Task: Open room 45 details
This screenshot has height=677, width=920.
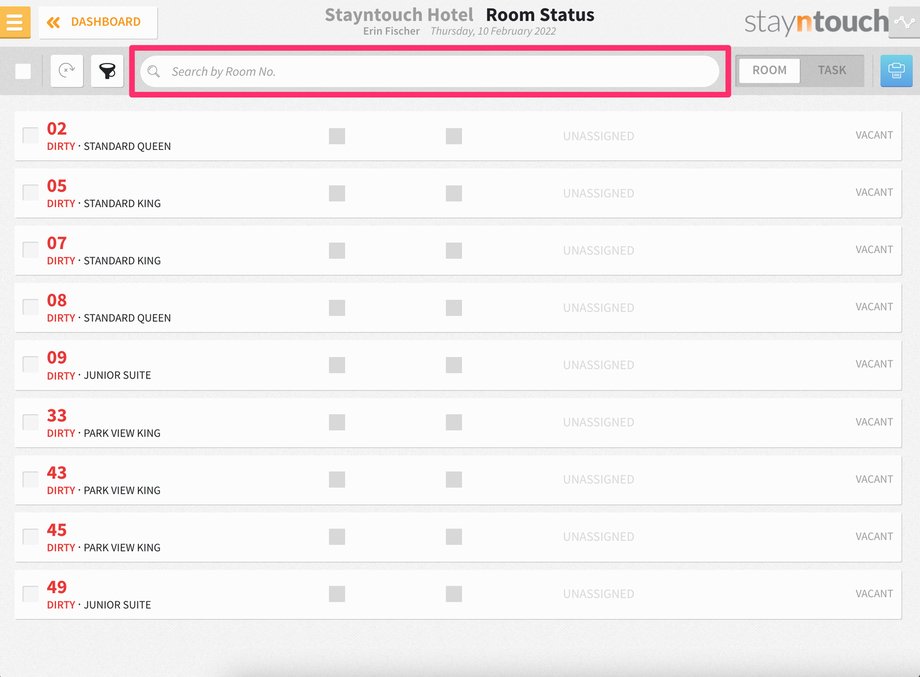Action: [x=458, y=537]
